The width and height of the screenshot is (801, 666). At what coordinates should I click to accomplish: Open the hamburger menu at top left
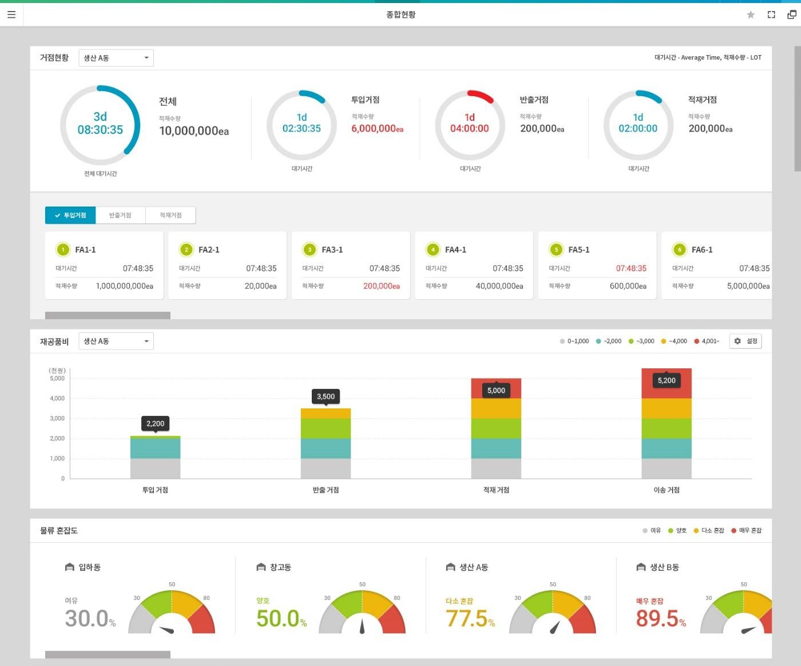point(12,15)
